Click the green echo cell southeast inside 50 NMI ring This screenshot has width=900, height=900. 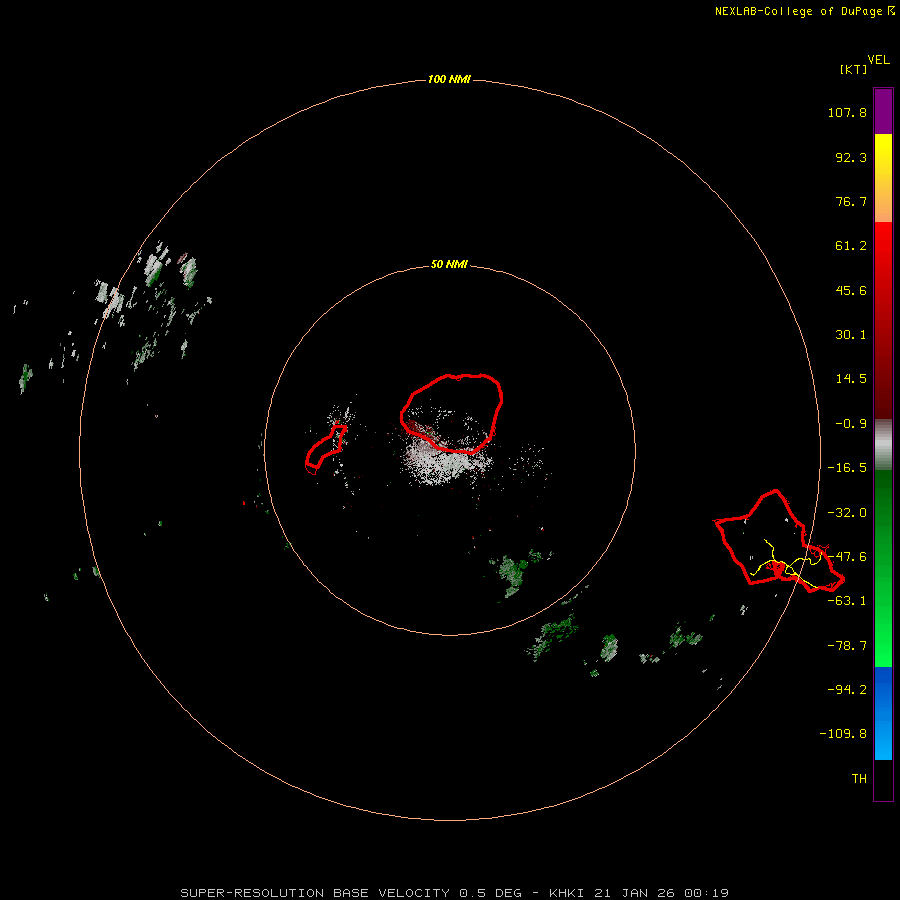point(514,574)
